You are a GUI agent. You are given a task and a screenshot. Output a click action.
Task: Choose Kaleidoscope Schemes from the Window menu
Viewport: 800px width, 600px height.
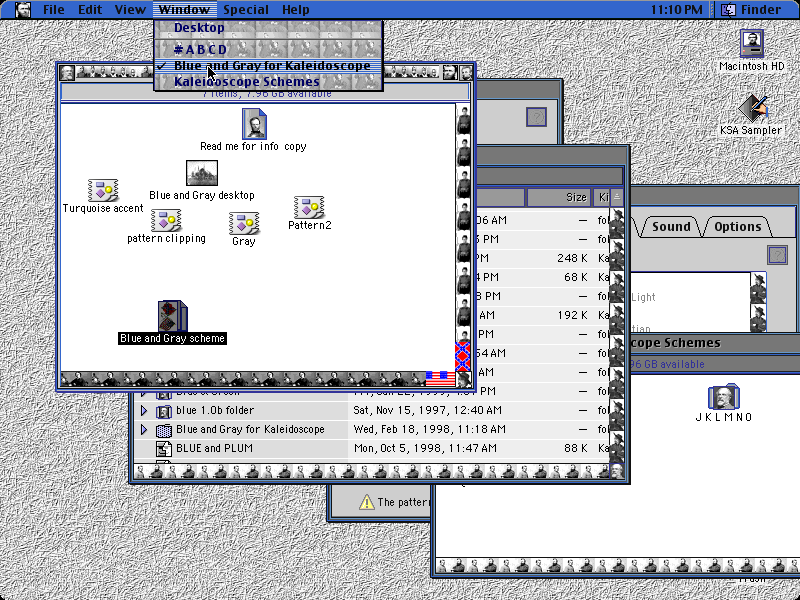pyautogui.click(x=268, y=82)
